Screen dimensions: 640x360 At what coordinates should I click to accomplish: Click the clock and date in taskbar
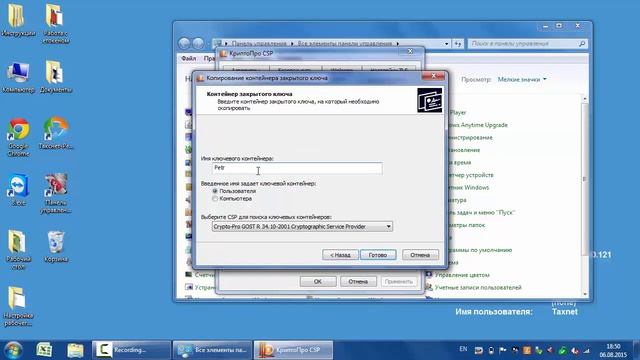coord(613,350)
